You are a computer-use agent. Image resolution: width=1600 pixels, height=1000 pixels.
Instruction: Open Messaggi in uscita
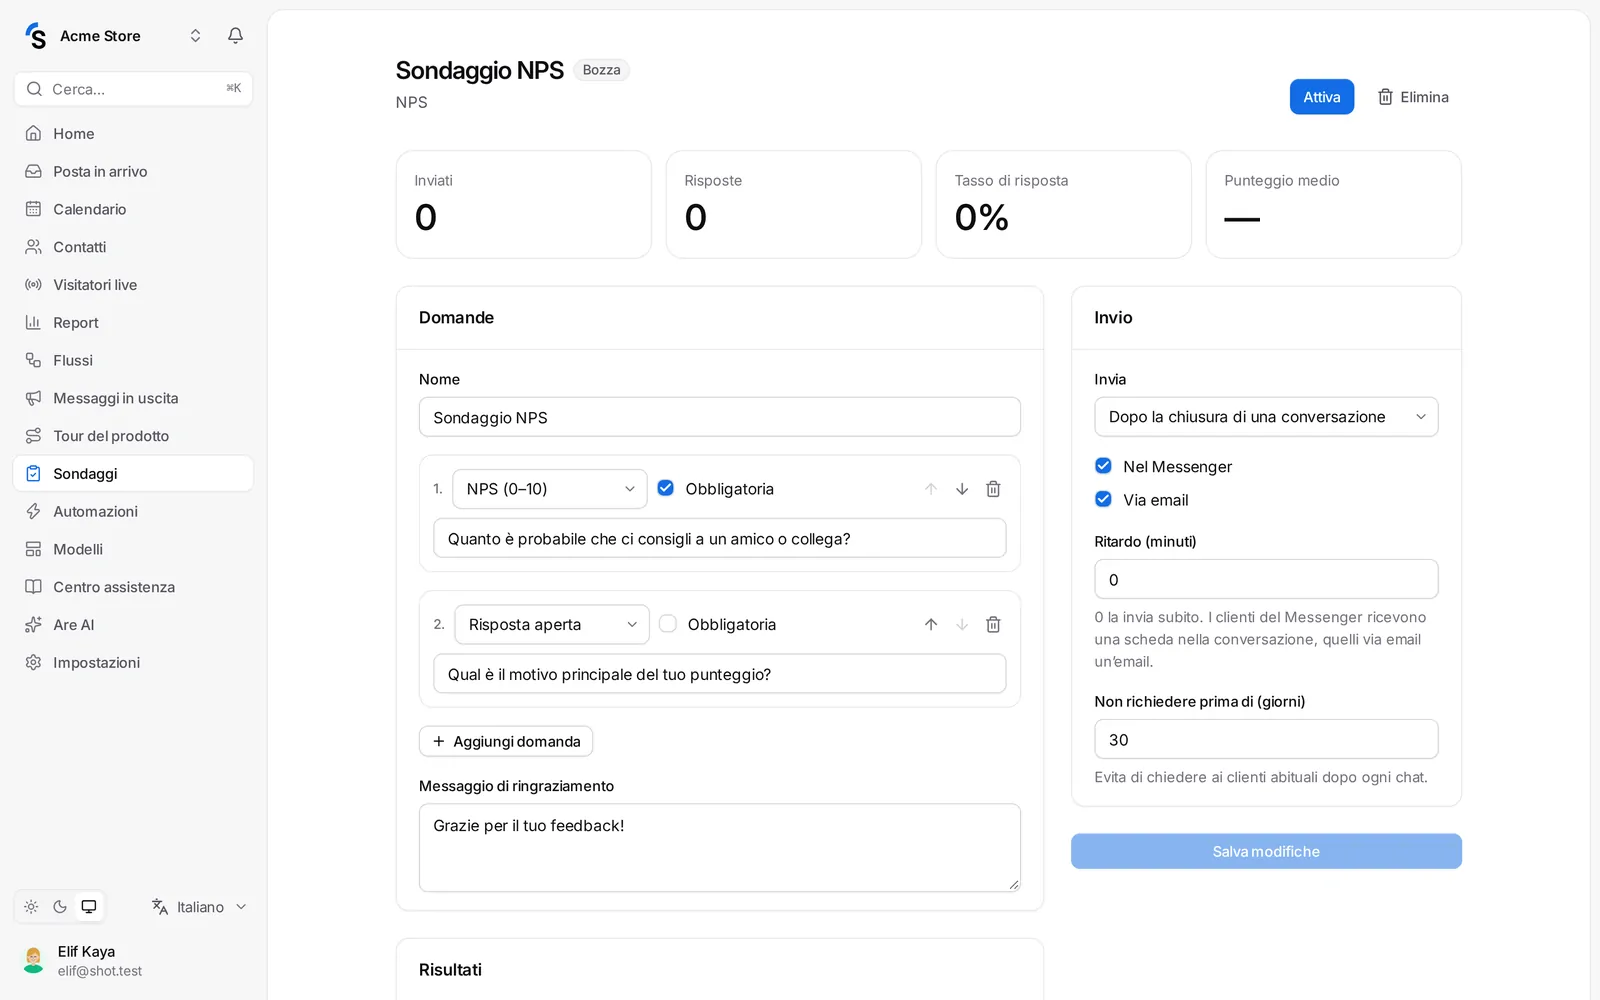(x=133, y=398)
